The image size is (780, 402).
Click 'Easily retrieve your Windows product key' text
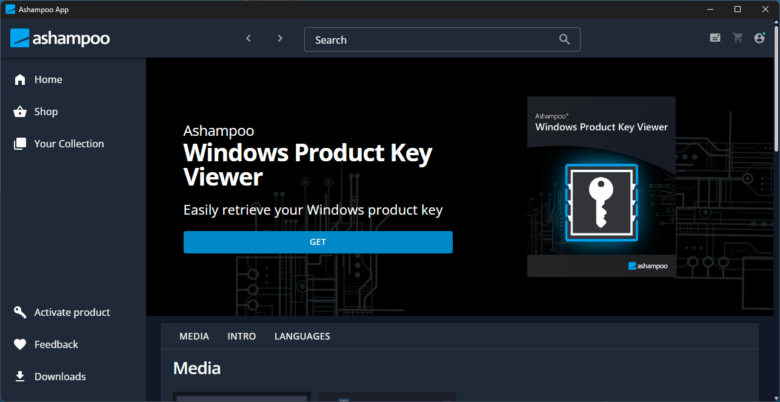point(313,210)
